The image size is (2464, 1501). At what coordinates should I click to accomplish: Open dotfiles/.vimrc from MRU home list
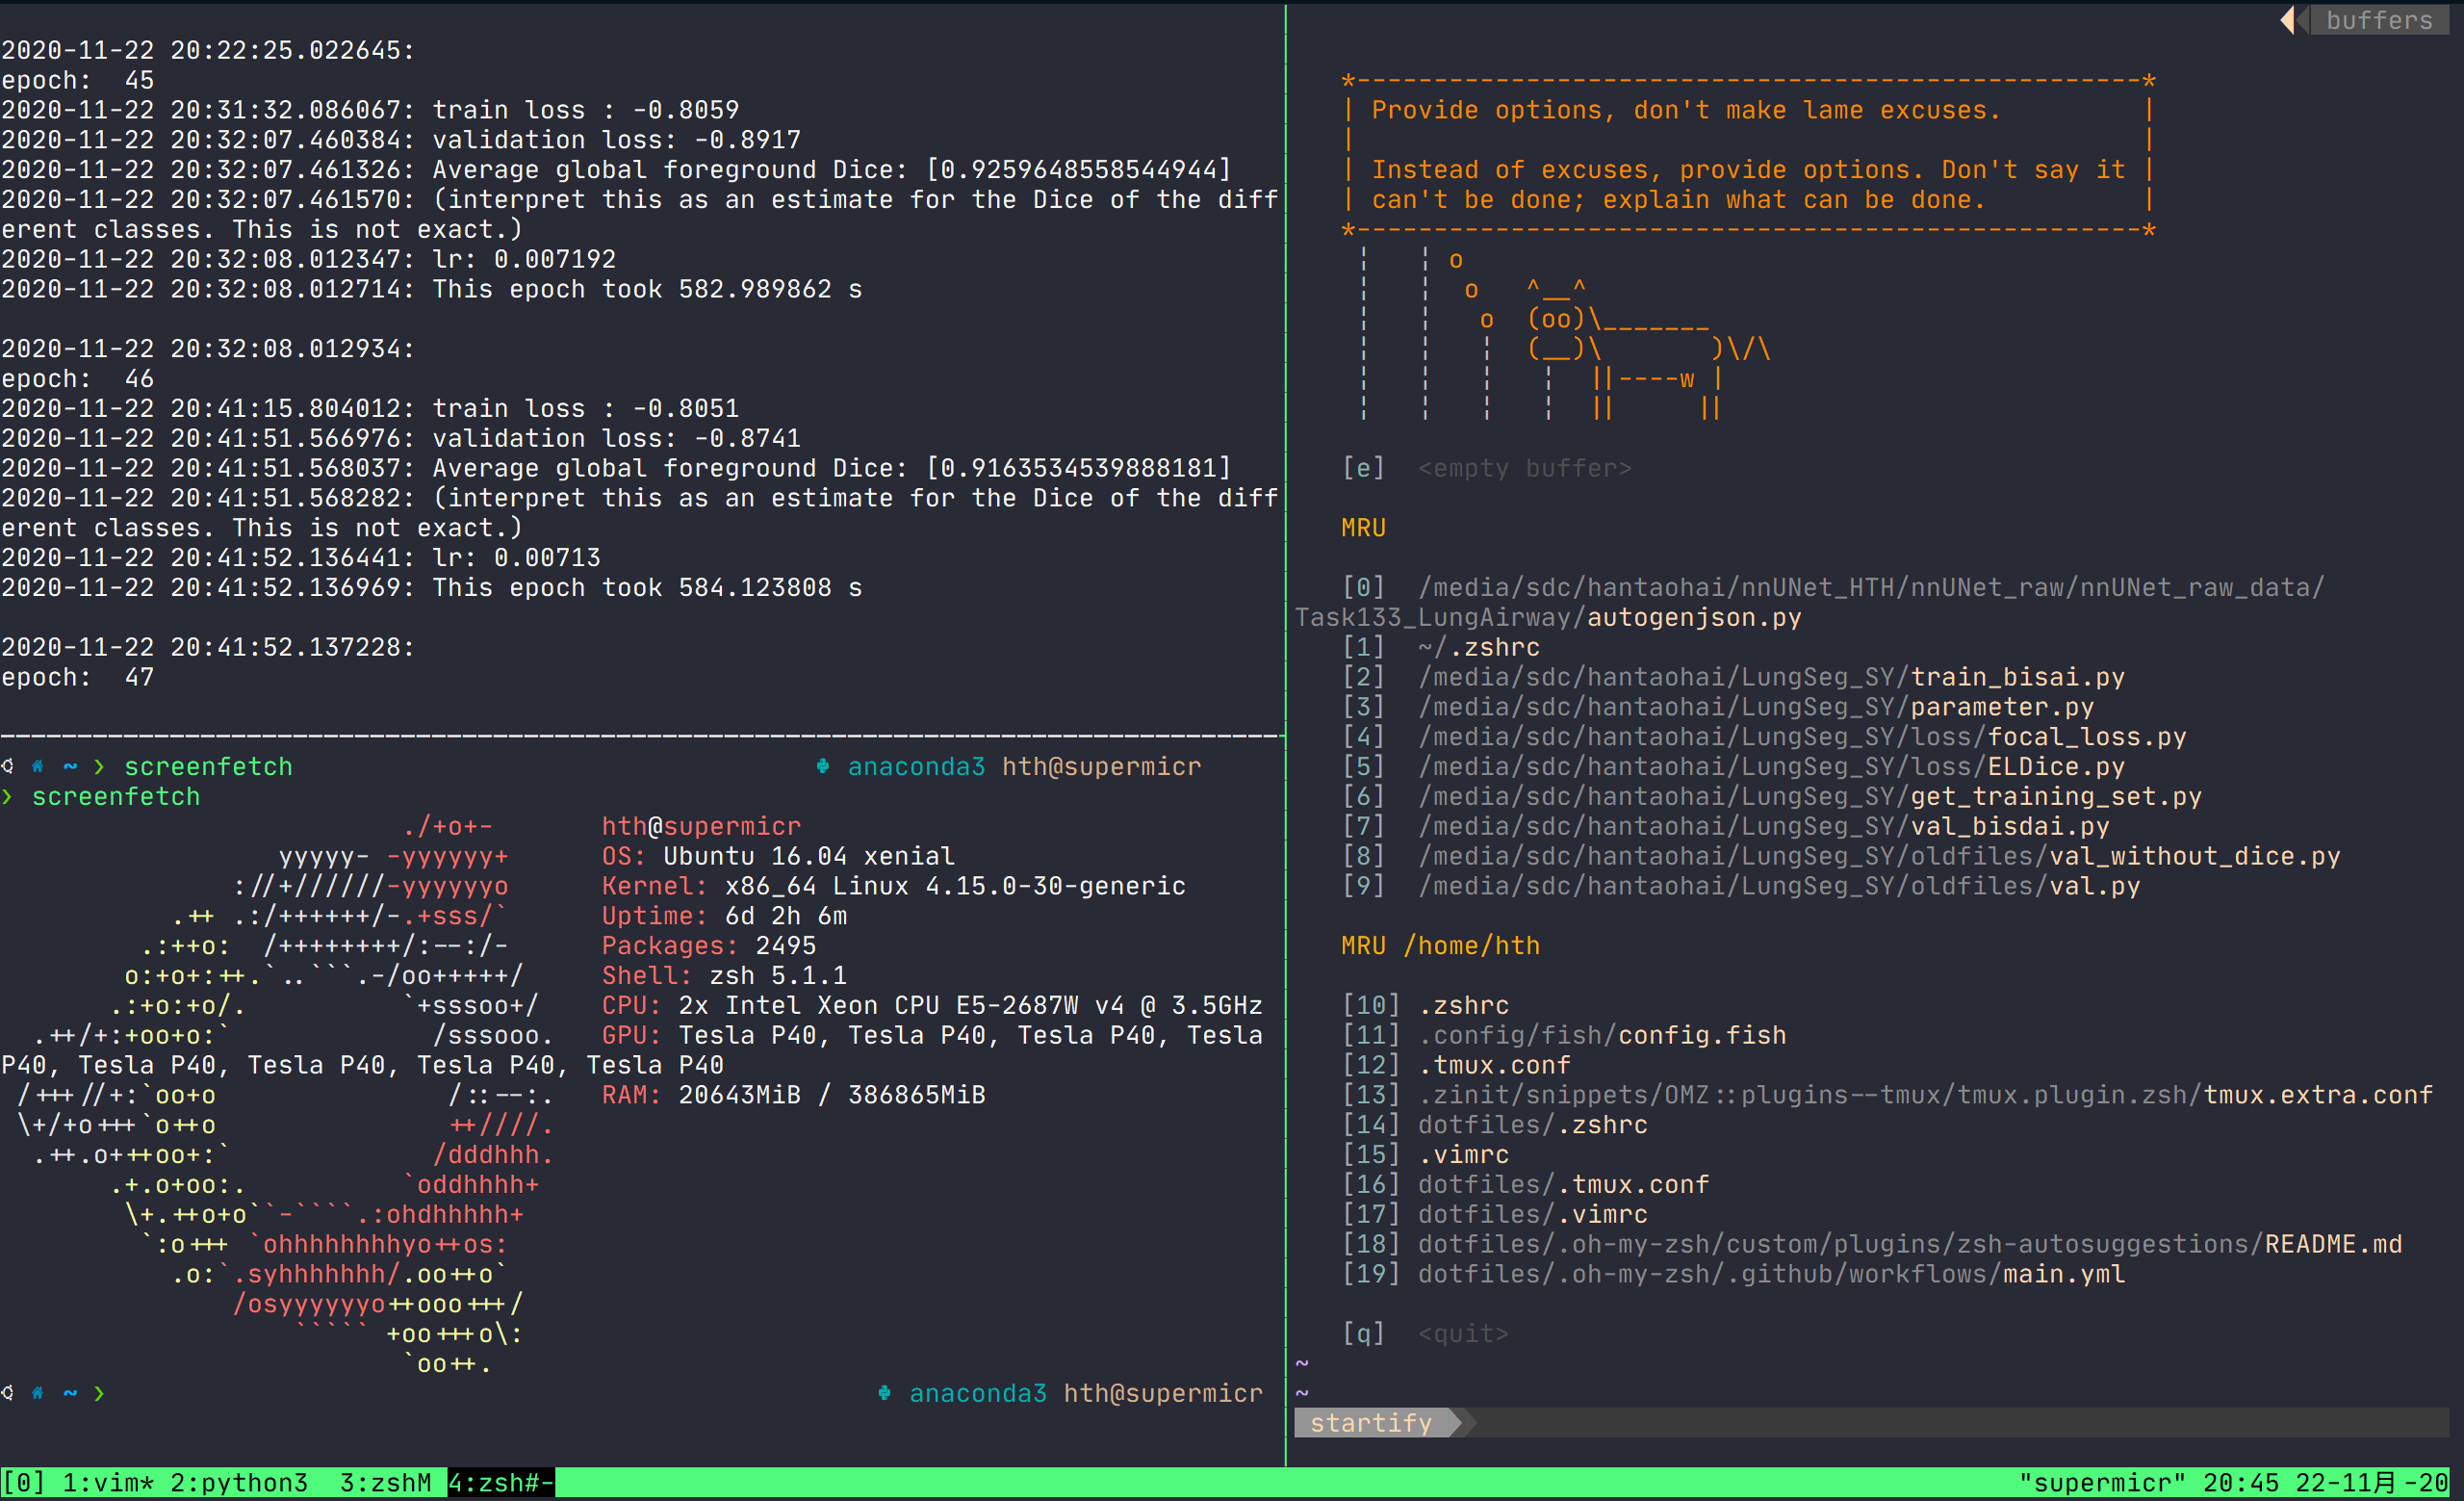(1532, 1214)
